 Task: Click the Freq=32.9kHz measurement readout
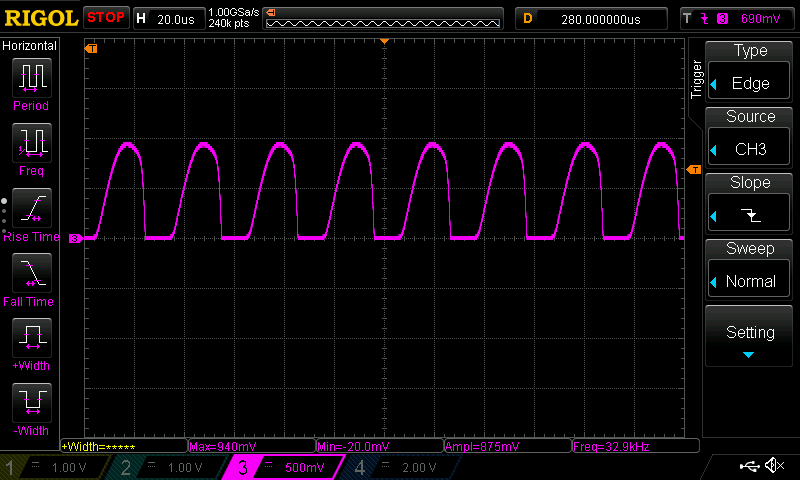coord(636,446)
